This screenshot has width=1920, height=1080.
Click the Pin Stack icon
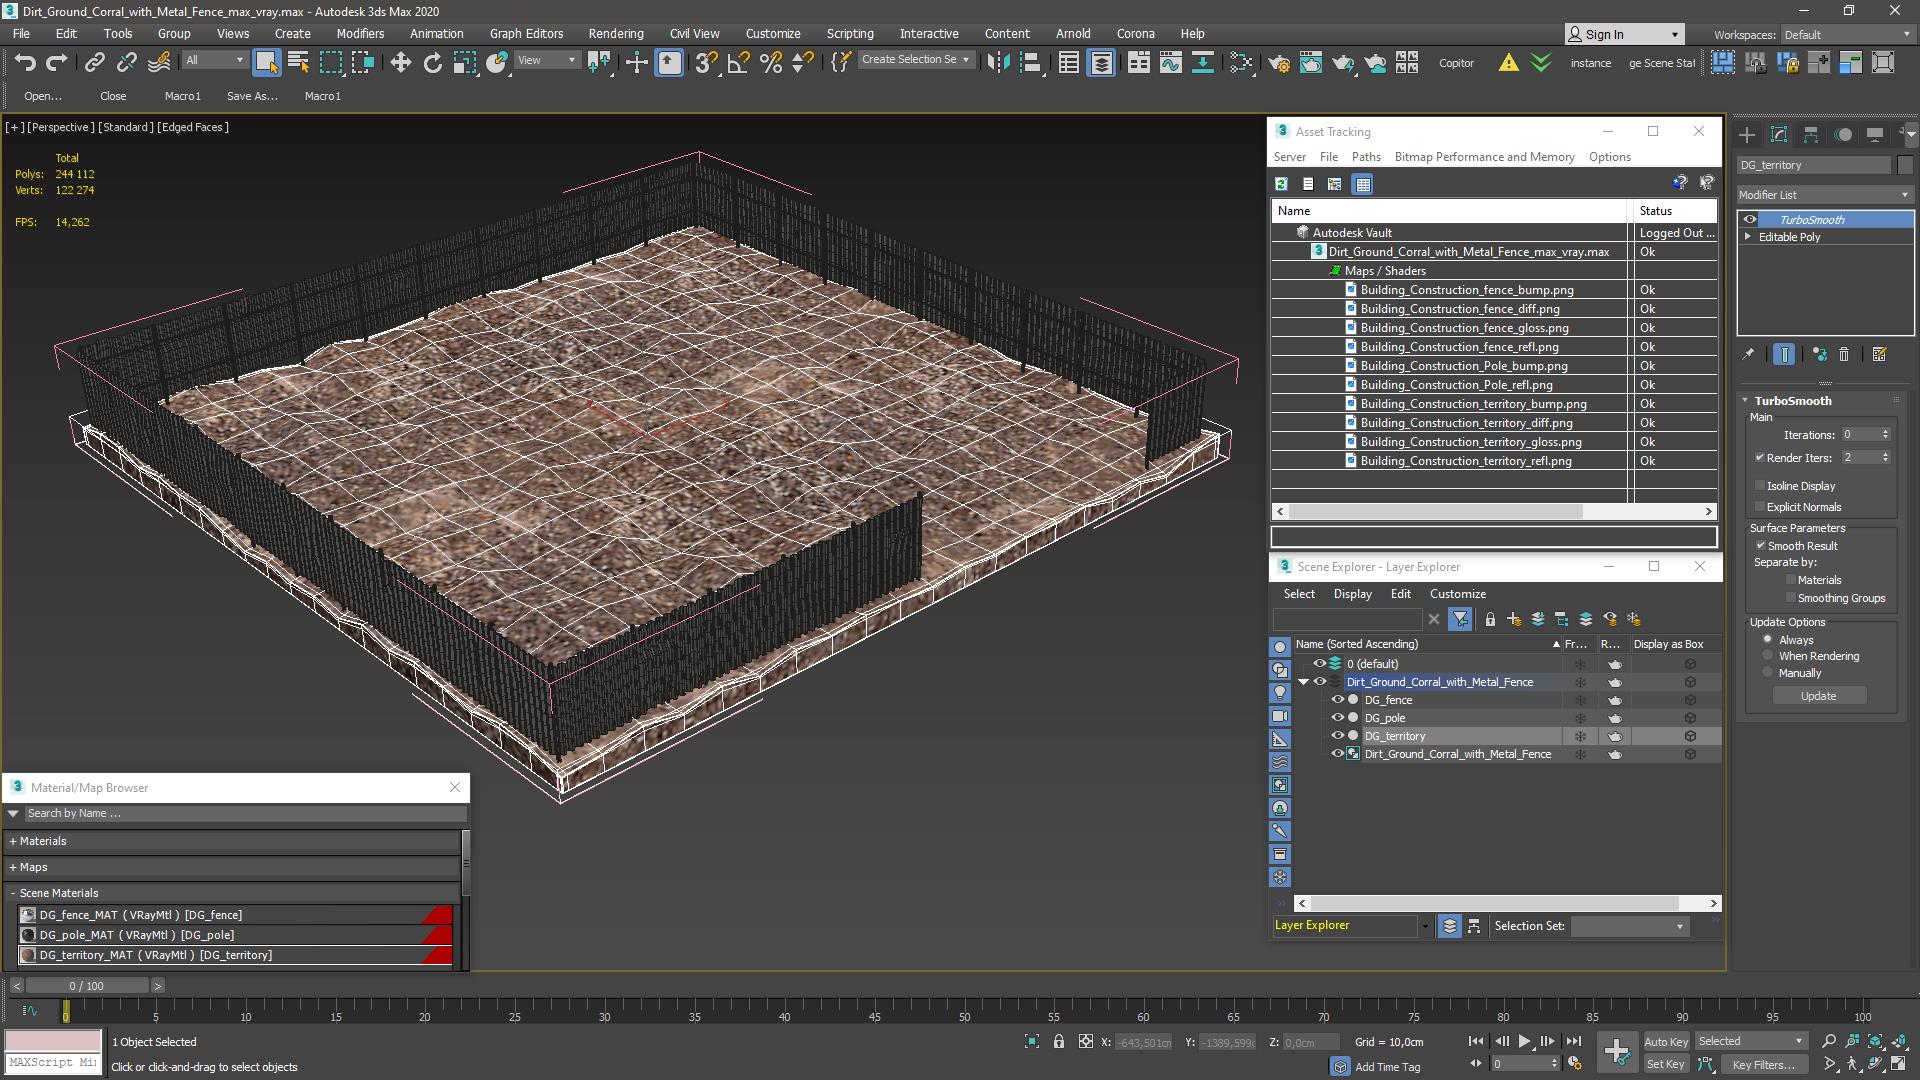coord(1748,354)
